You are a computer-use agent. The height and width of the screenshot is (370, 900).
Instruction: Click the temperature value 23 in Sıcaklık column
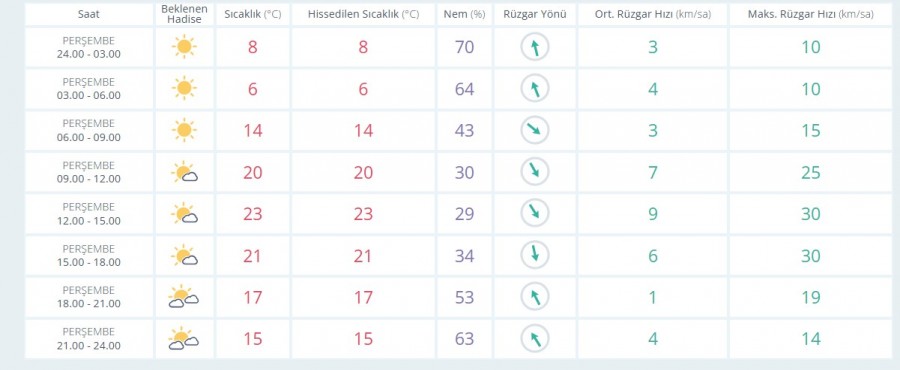pyautogui.click(x=253, y=213)
